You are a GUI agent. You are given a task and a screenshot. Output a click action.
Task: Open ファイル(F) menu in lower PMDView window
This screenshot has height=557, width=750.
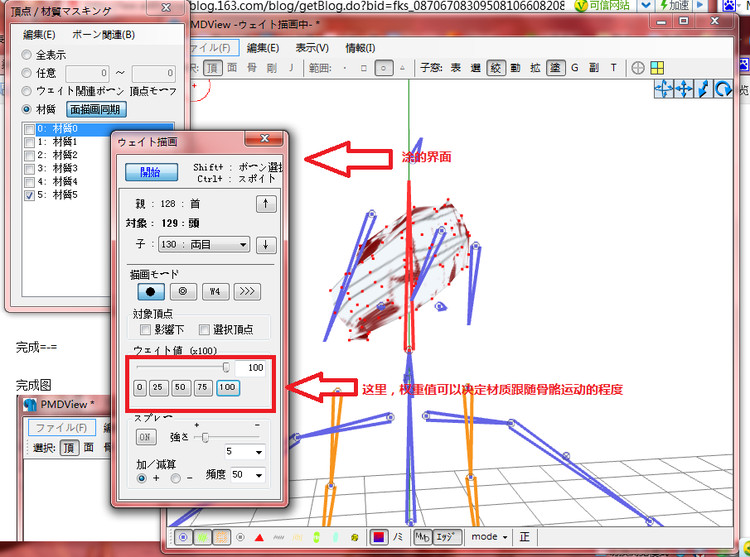click(62, 427)
